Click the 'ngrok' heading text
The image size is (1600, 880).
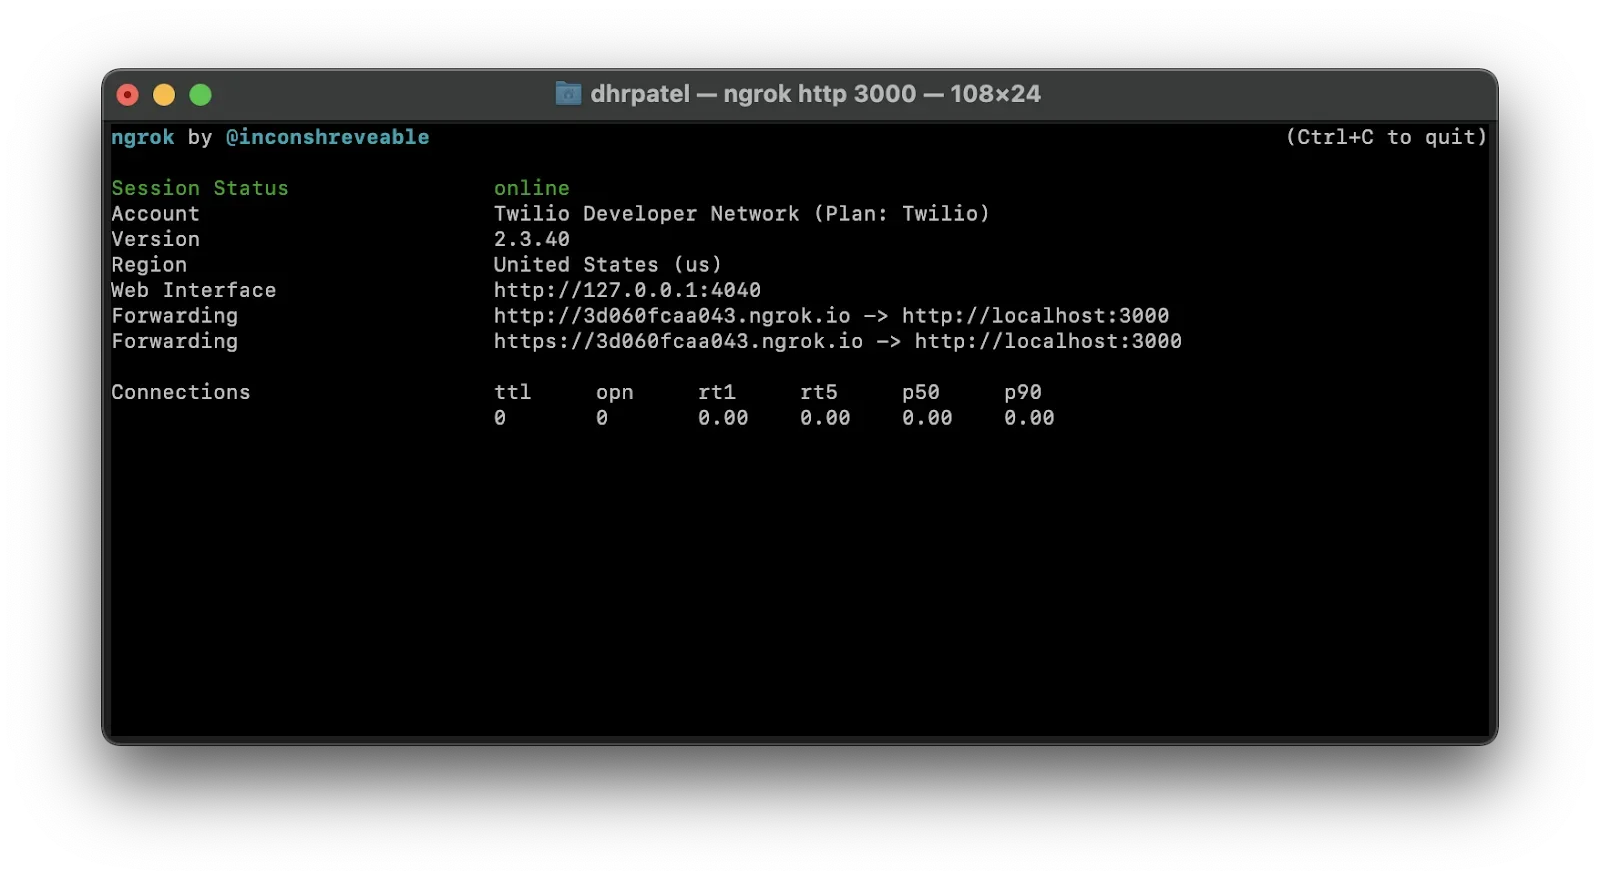point(143,137)
